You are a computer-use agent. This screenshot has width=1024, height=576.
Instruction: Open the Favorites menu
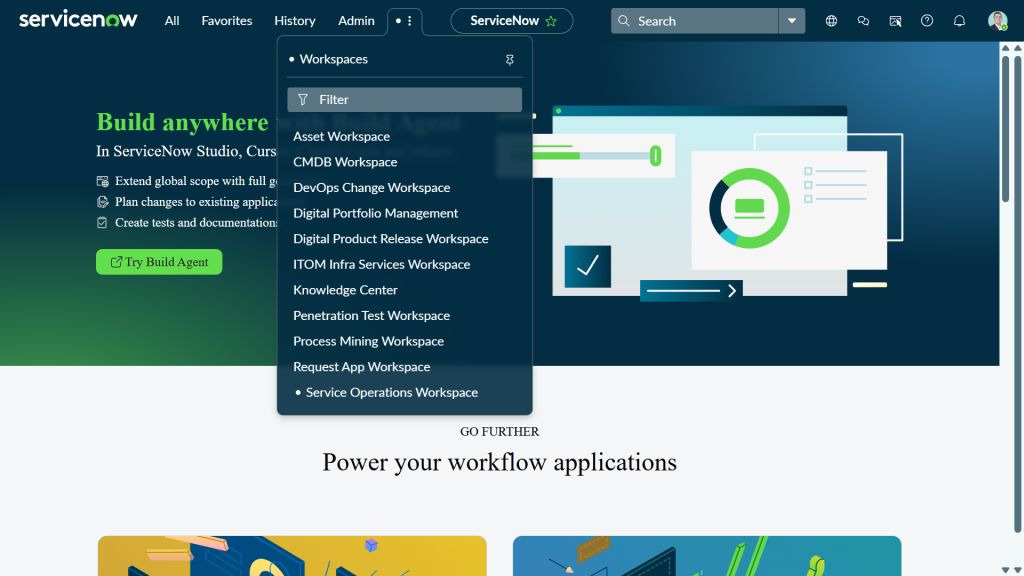point(227,21)
